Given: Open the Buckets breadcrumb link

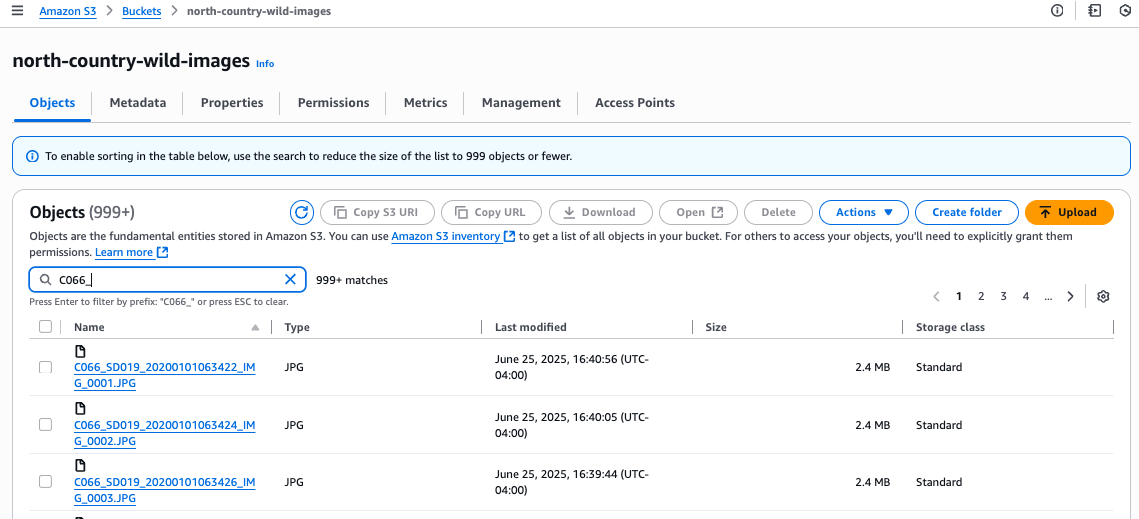Looking at the screenshot, I should pyautogui.click(x=142, y=12).
